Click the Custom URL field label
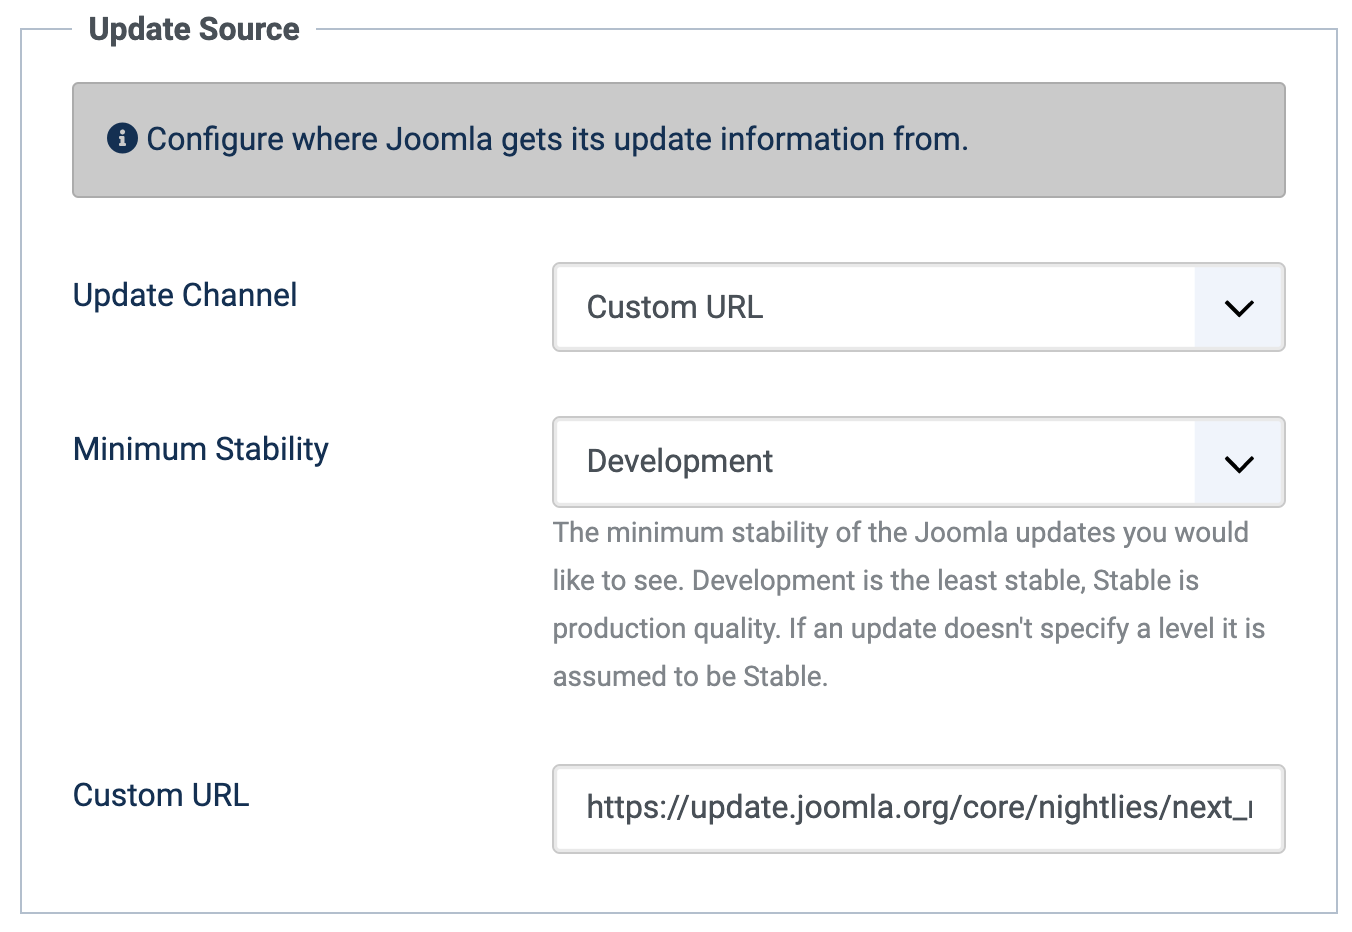Screen dimensions: 1352x932 161,795
